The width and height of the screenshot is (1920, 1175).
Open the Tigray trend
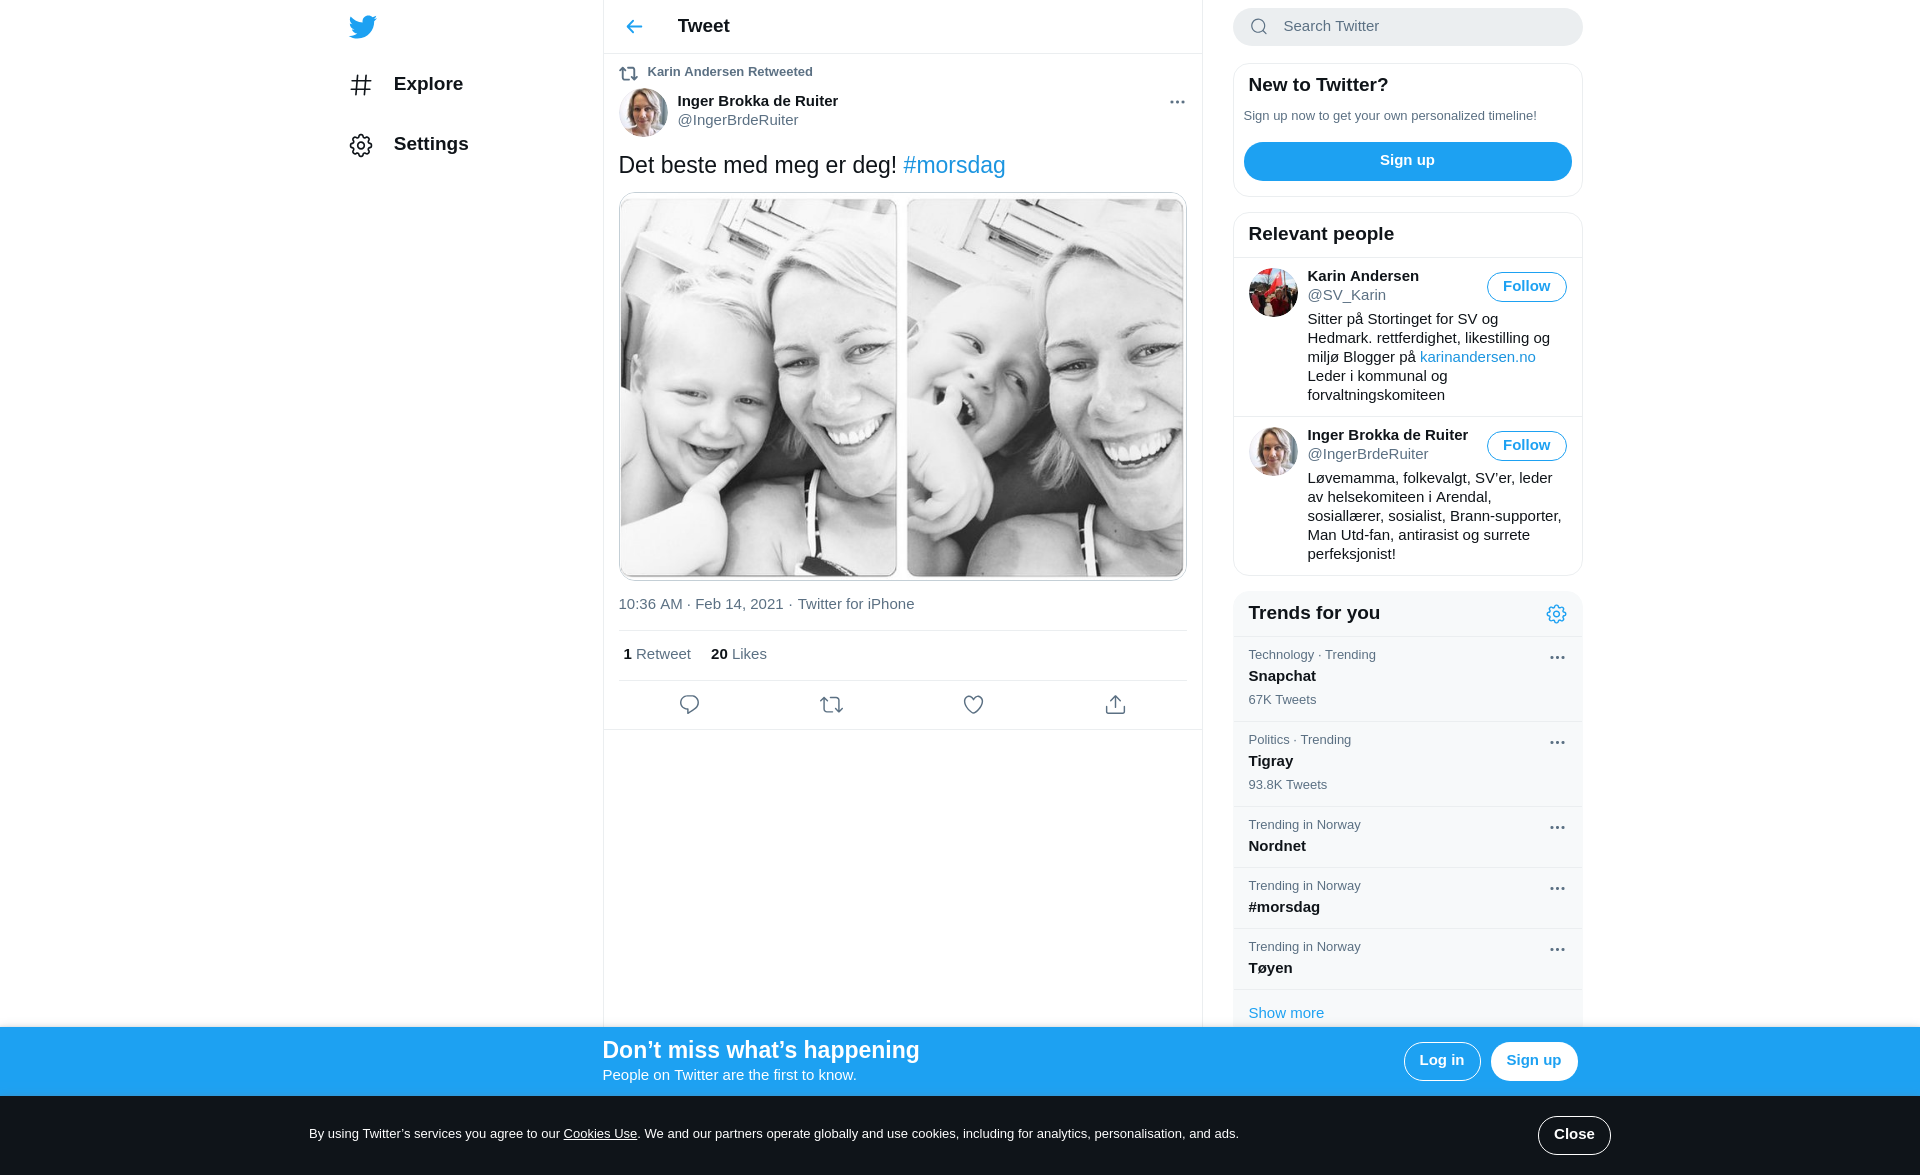tap(1408, 764)
